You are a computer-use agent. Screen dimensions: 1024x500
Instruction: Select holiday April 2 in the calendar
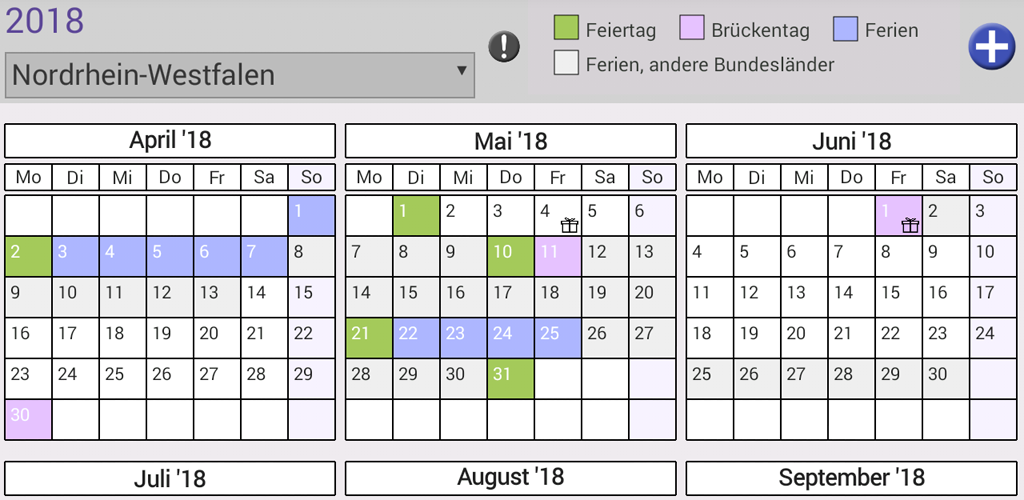point(28,257)
